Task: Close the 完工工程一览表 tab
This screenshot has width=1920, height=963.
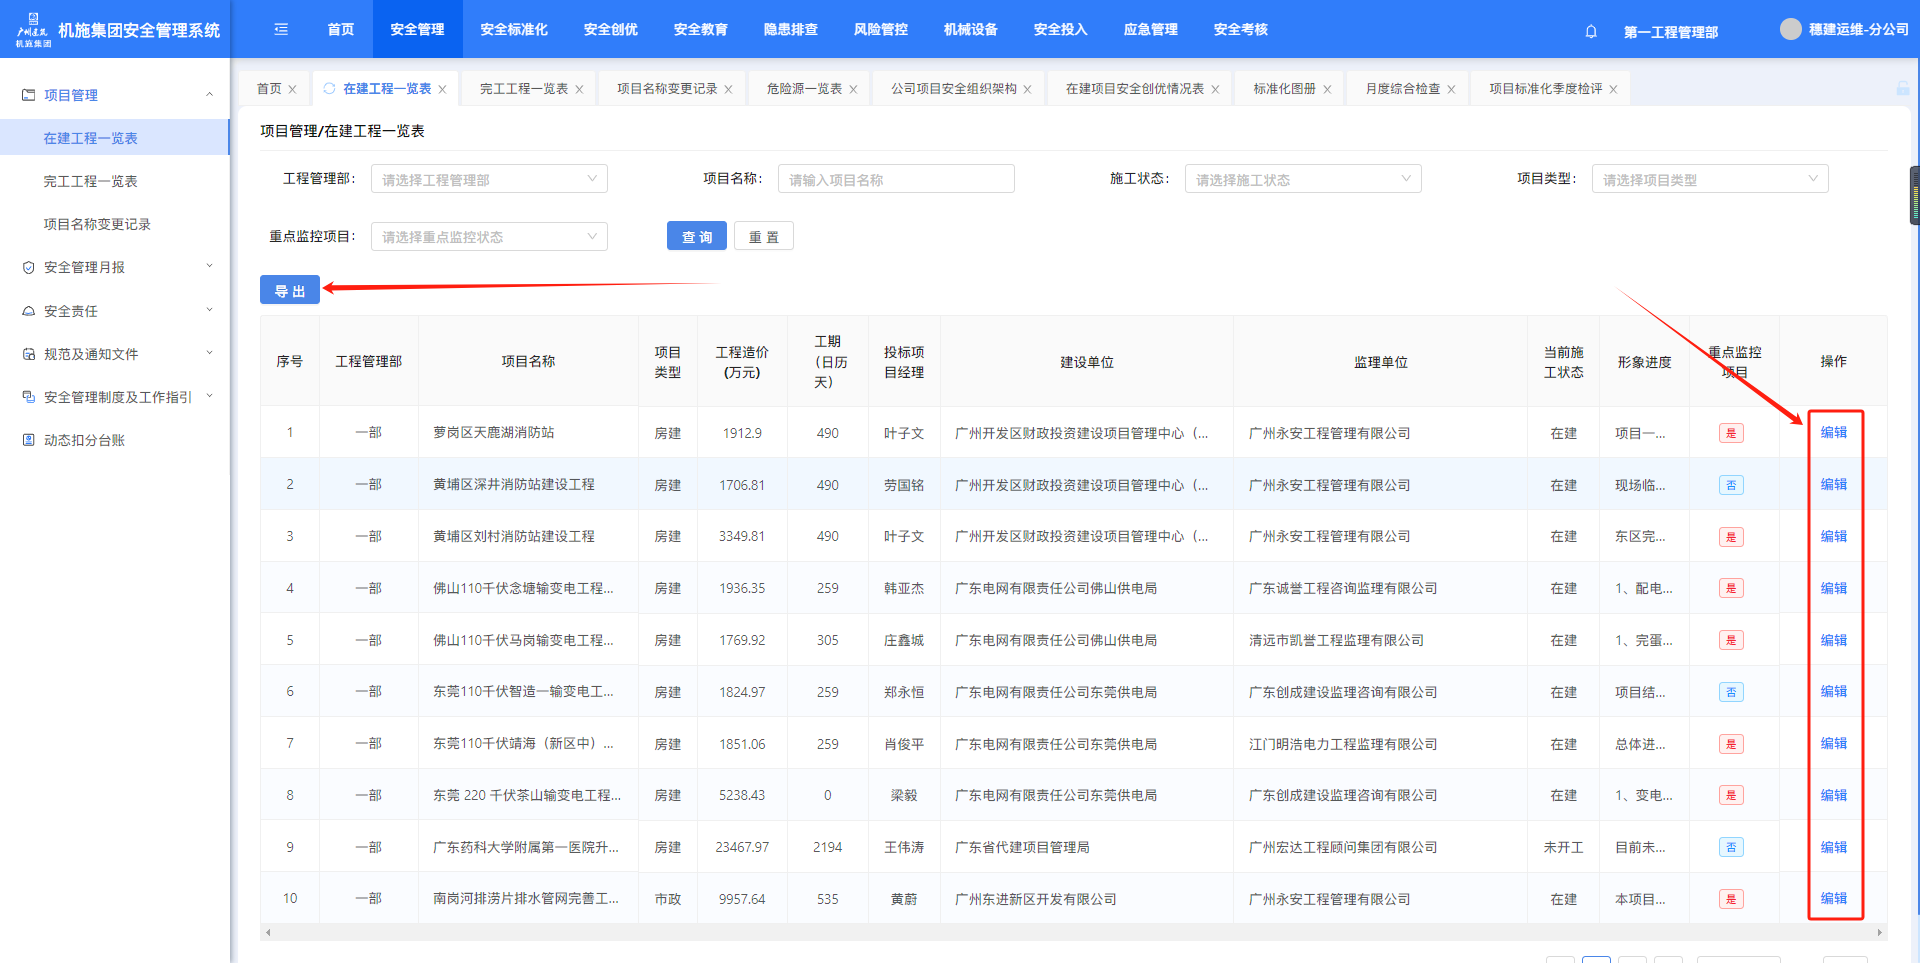Action: coord(579,89)
